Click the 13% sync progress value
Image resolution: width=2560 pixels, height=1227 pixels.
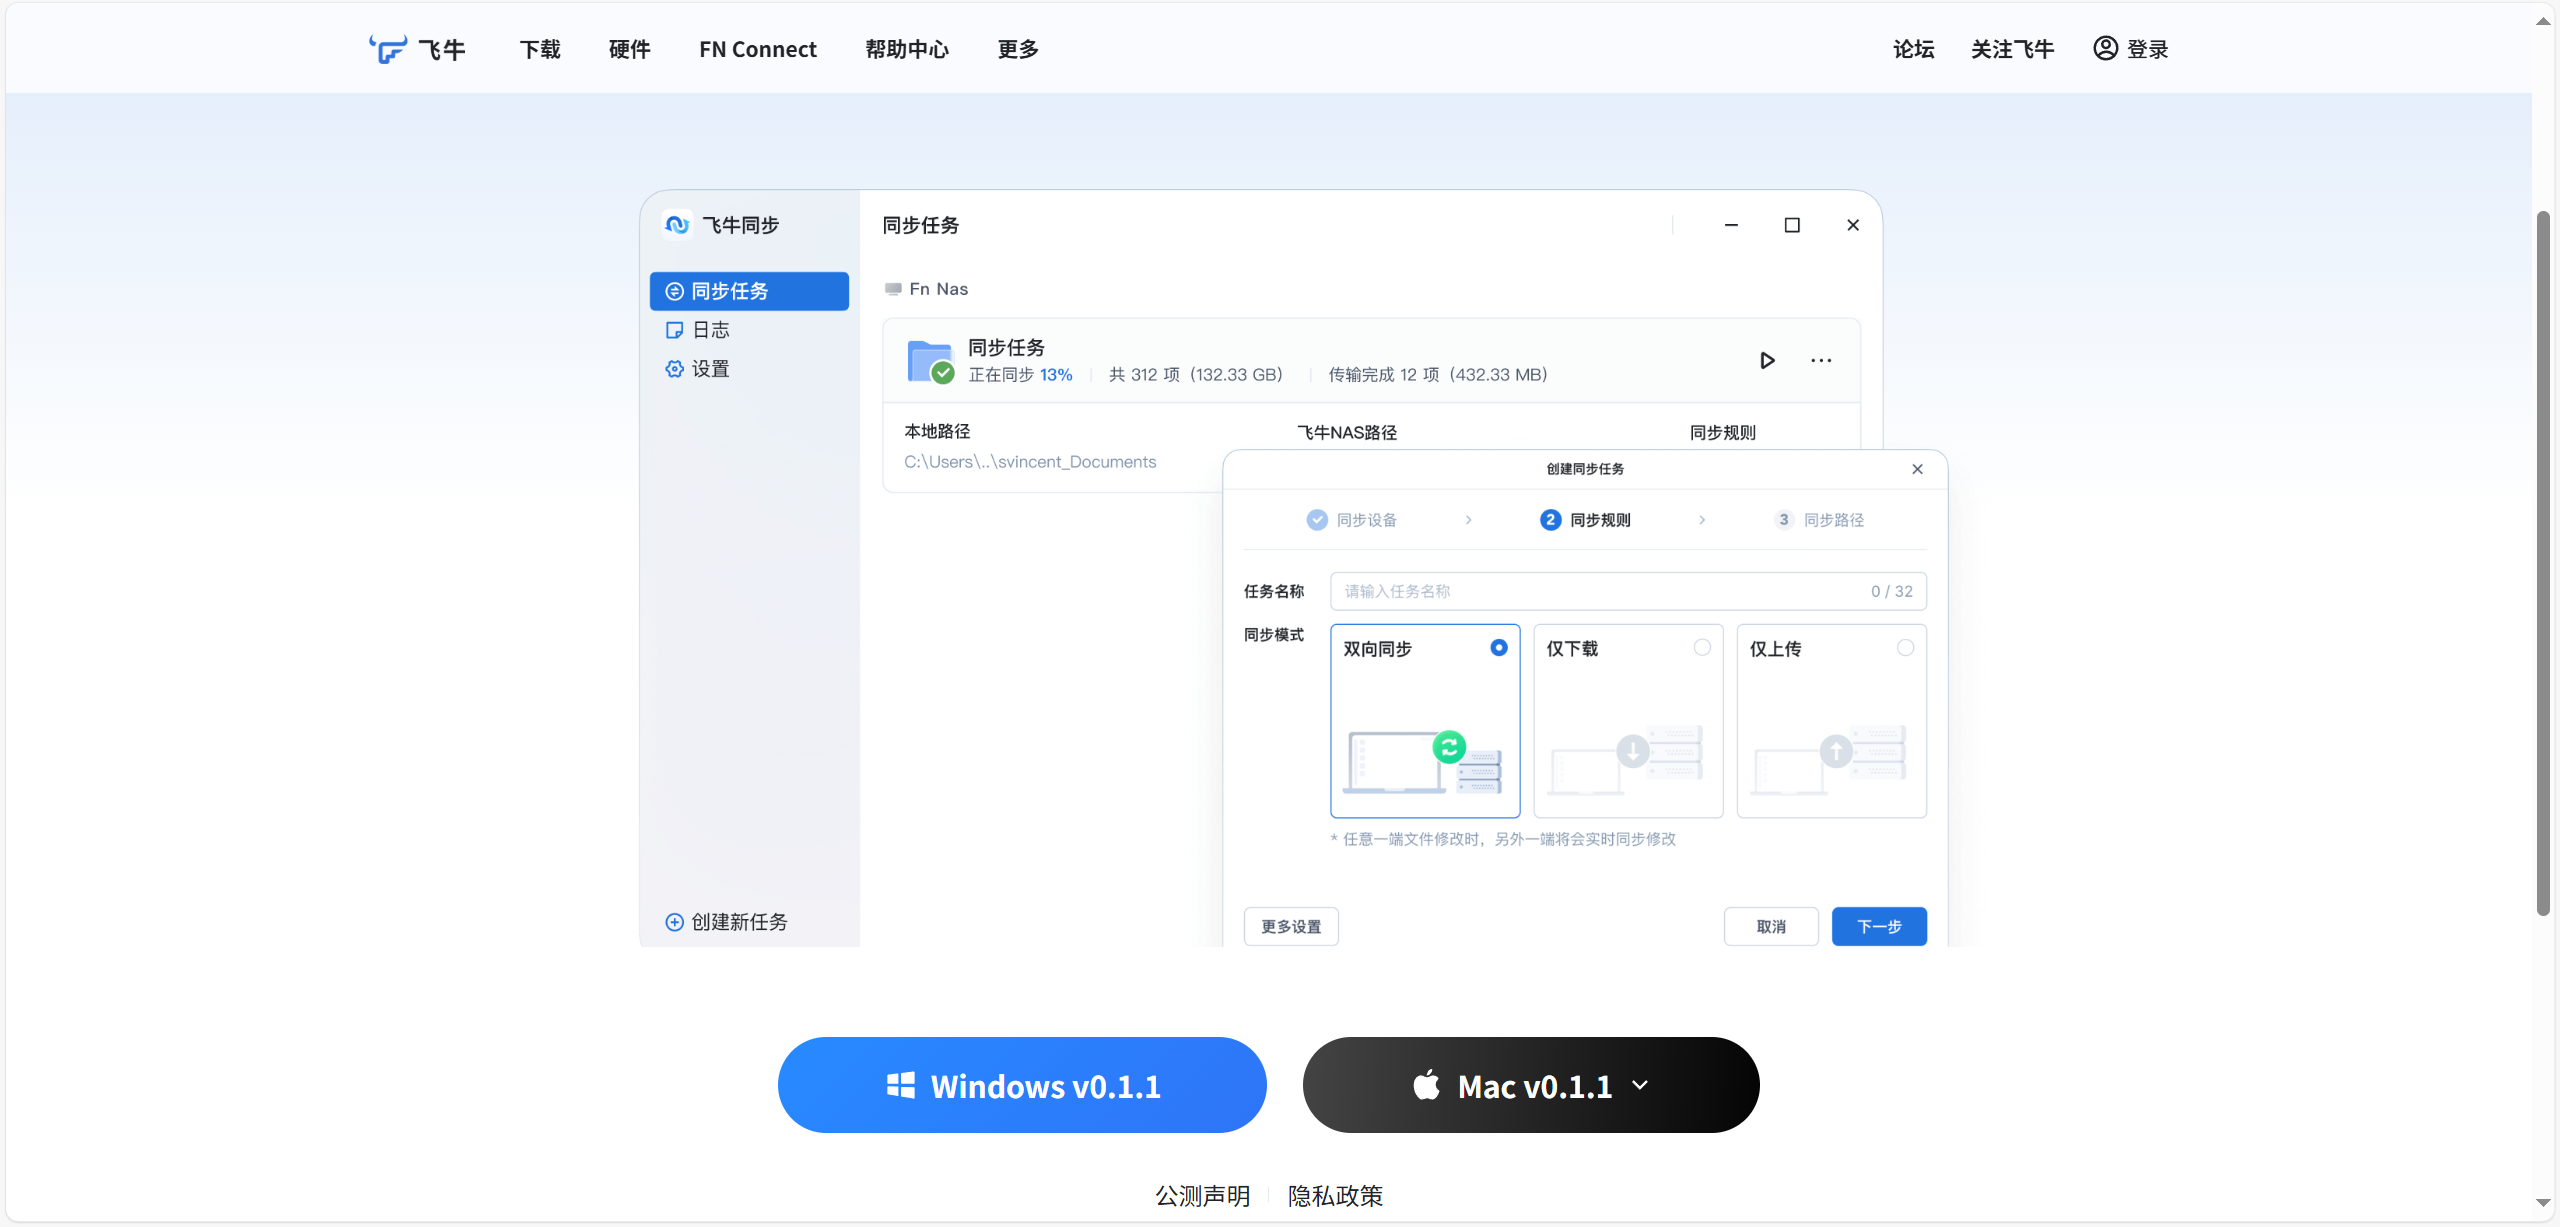[1056, 375]
